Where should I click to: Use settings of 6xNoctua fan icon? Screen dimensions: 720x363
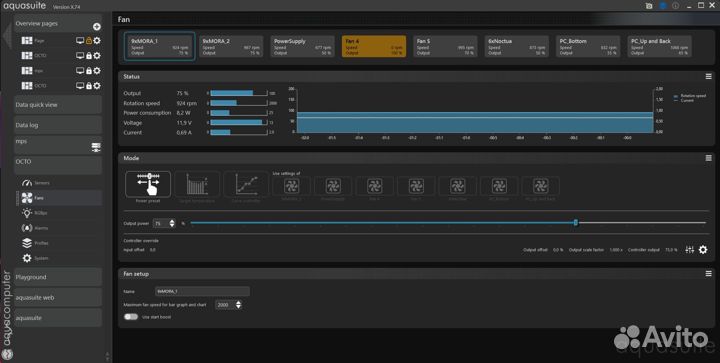(x=457, y=186)
